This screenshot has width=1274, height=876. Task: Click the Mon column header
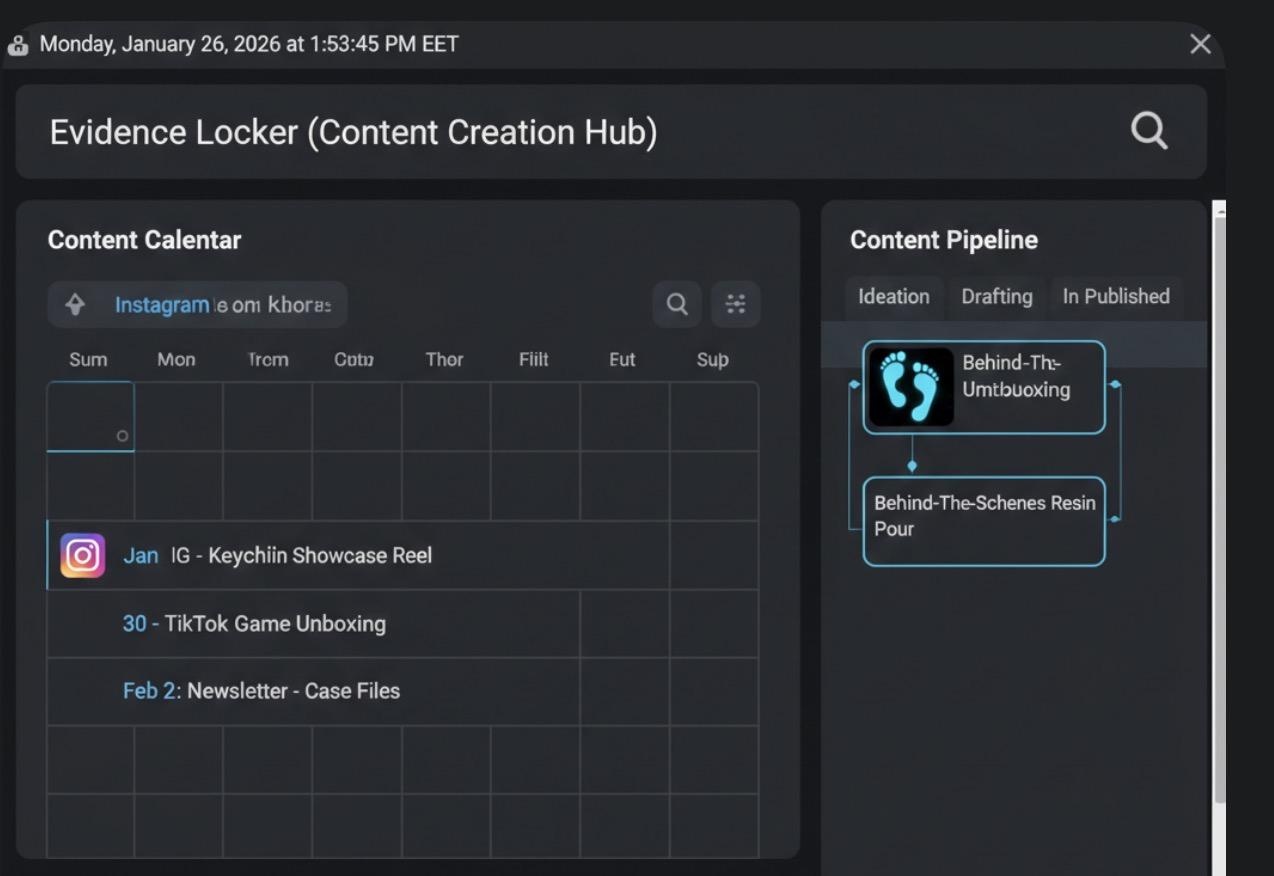pos(176,360)
